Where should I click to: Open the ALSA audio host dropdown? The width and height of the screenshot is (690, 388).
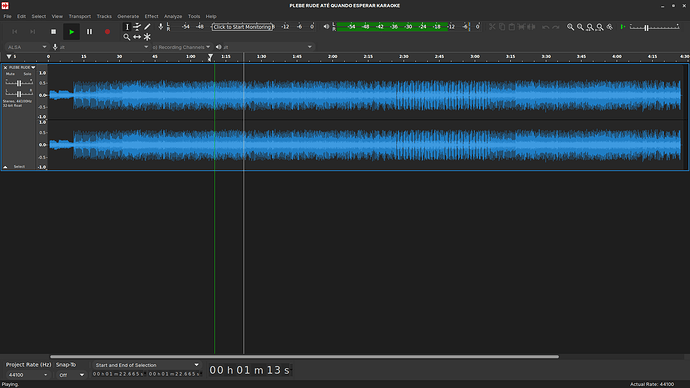pos(26,47)
